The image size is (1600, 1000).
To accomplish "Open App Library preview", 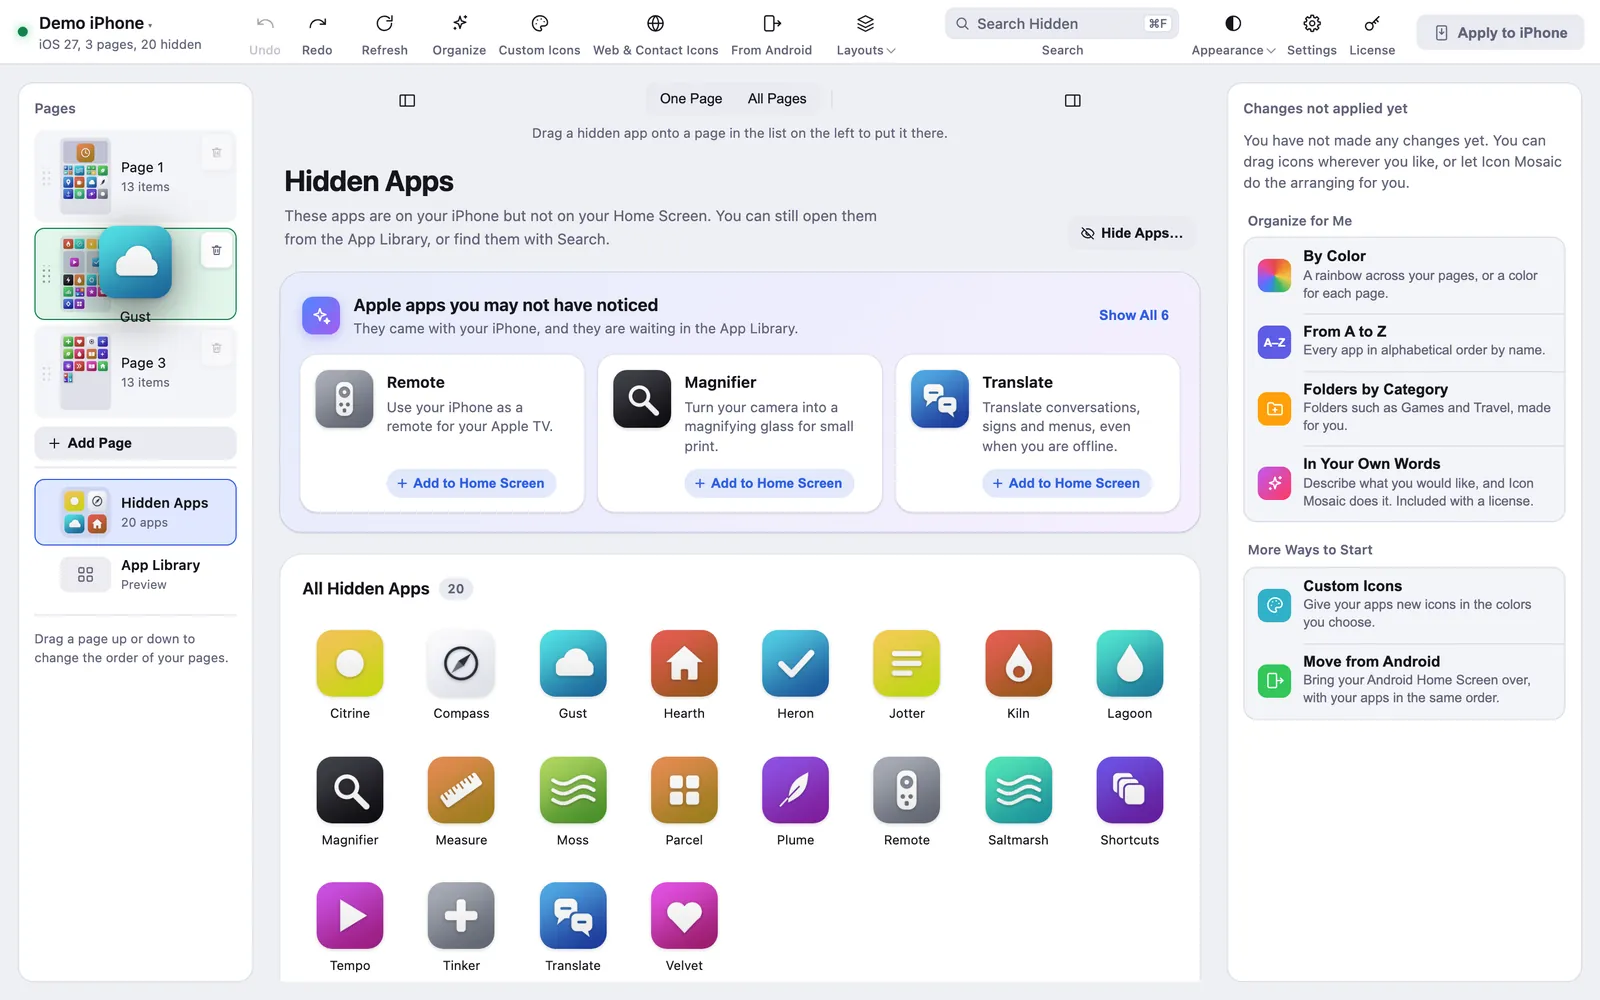I will click(x=136, y=574).
